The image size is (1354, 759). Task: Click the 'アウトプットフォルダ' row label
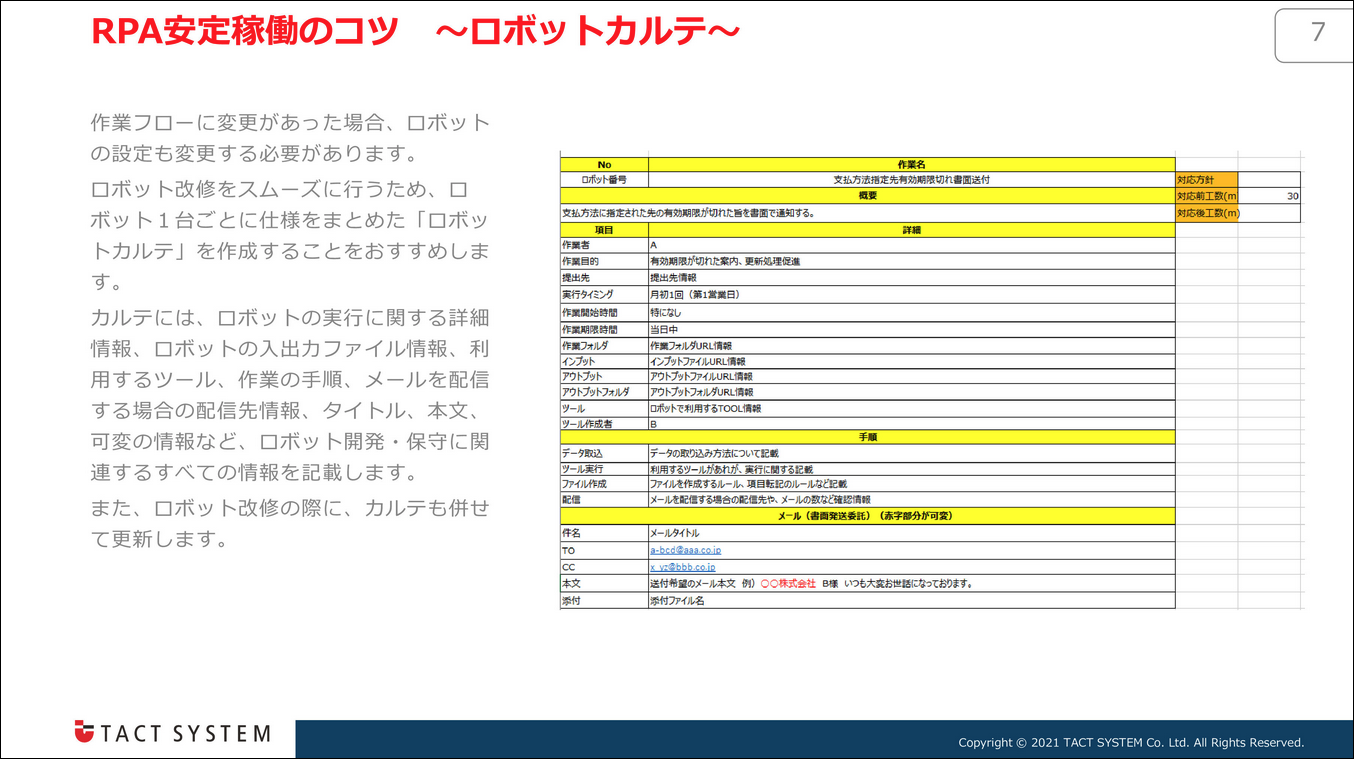(604, 392)
